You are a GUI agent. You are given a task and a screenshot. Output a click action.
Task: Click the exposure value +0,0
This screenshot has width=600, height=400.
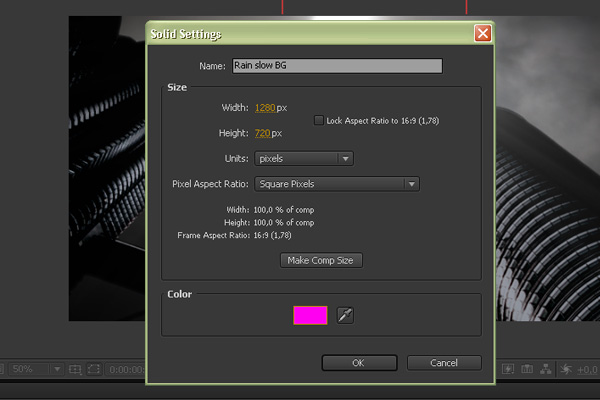tap(587, 370)
